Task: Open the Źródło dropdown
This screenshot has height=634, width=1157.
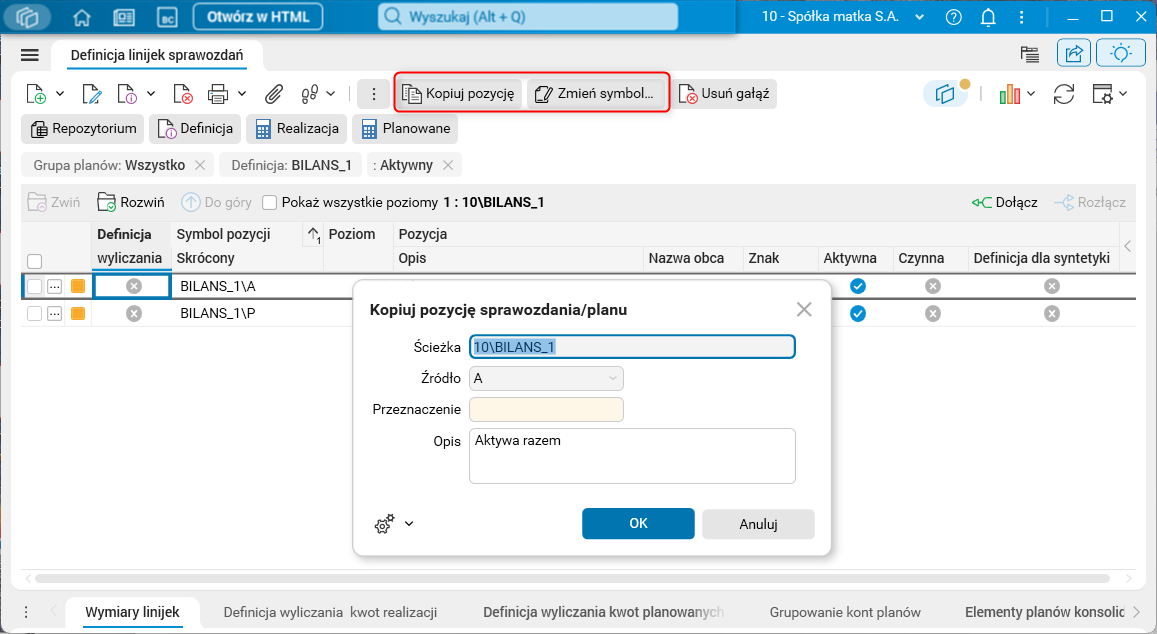Action: (x=546, y=378)
